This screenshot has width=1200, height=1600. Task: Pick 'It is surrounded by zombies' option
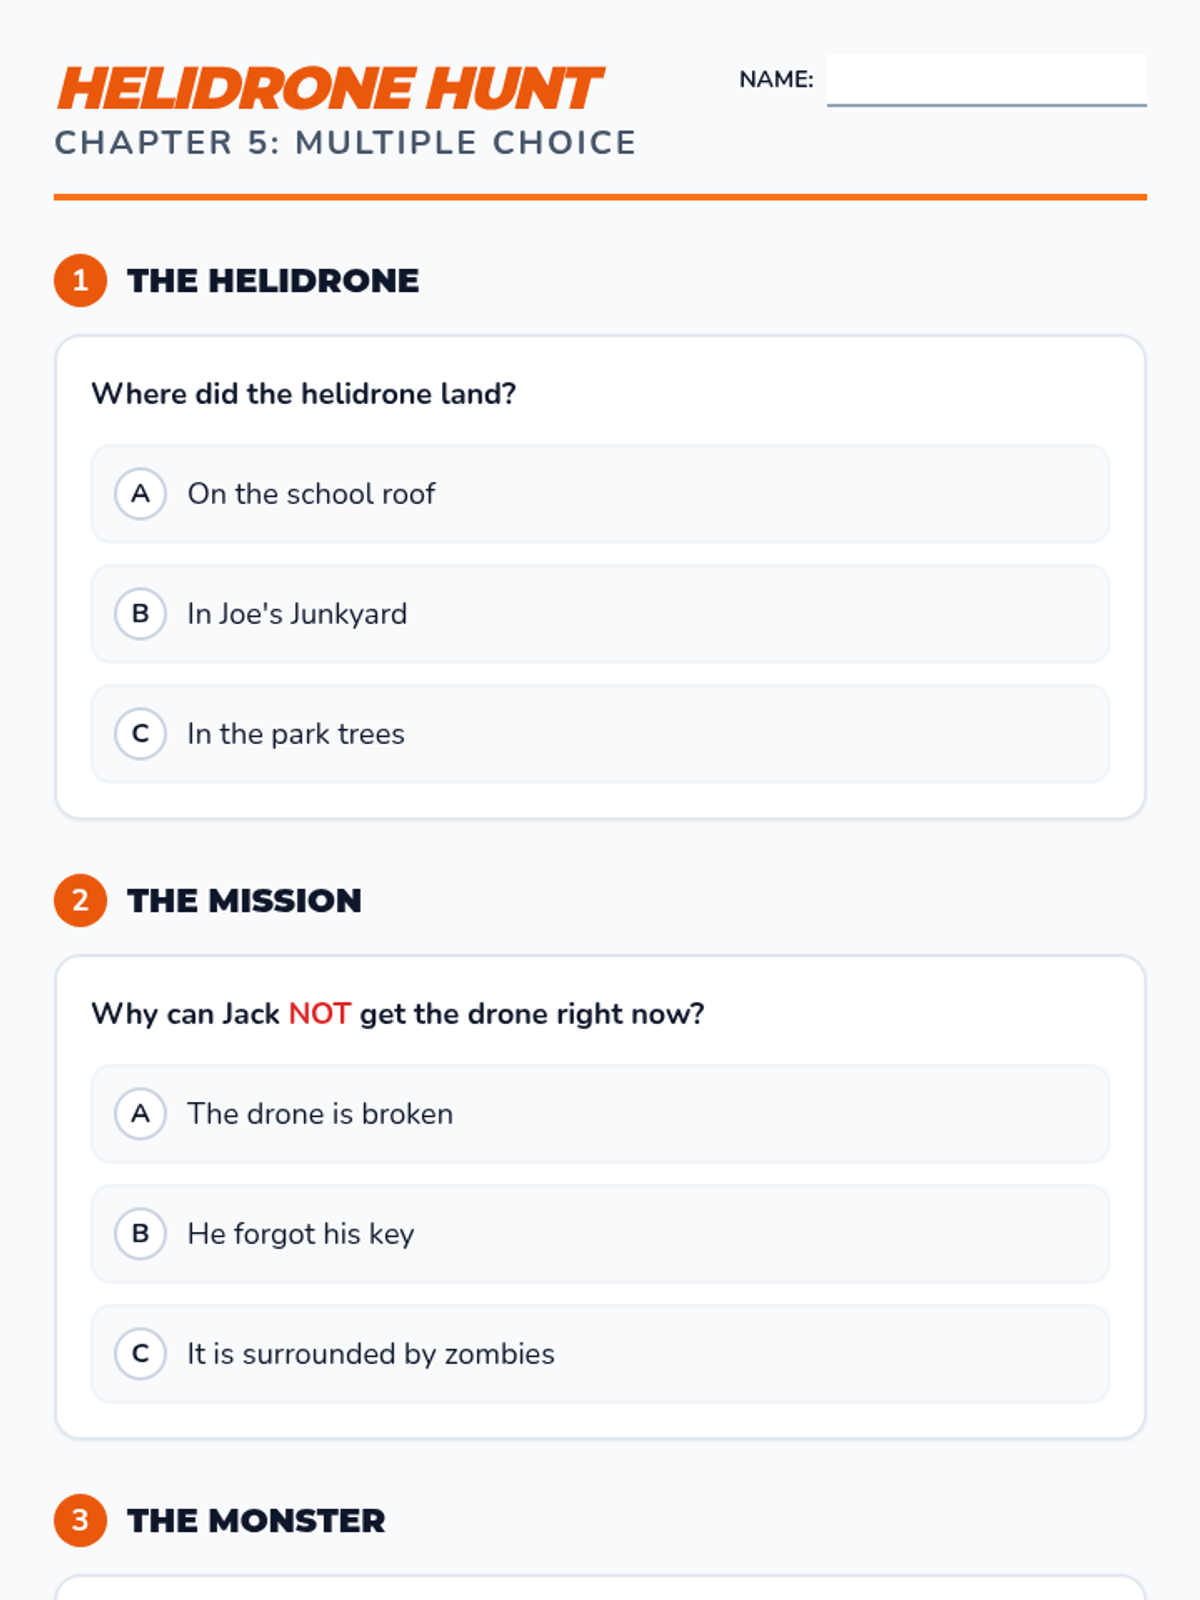pos(600,1354)
